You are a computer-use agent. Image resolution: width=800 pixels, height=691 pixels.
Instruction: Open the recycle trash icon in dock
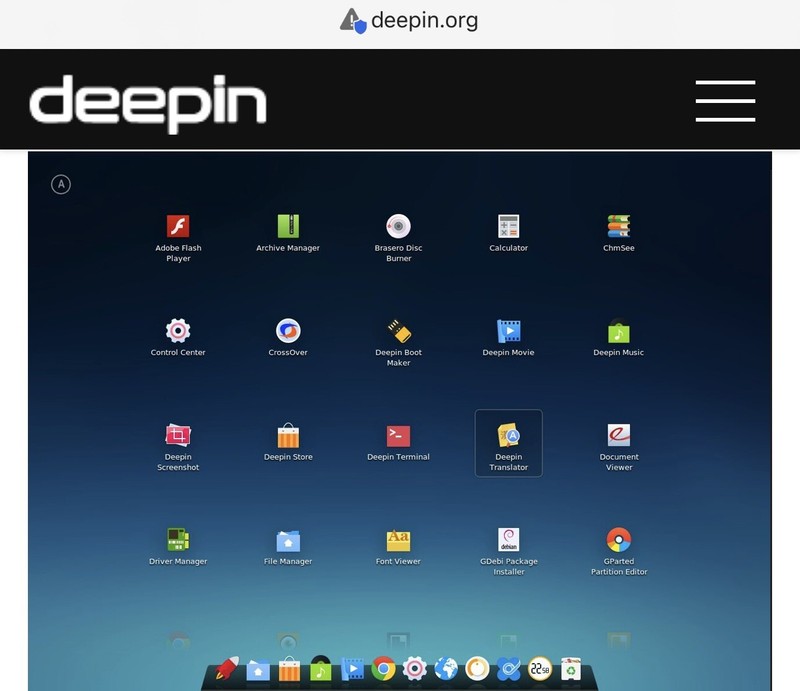click(571, 669)
